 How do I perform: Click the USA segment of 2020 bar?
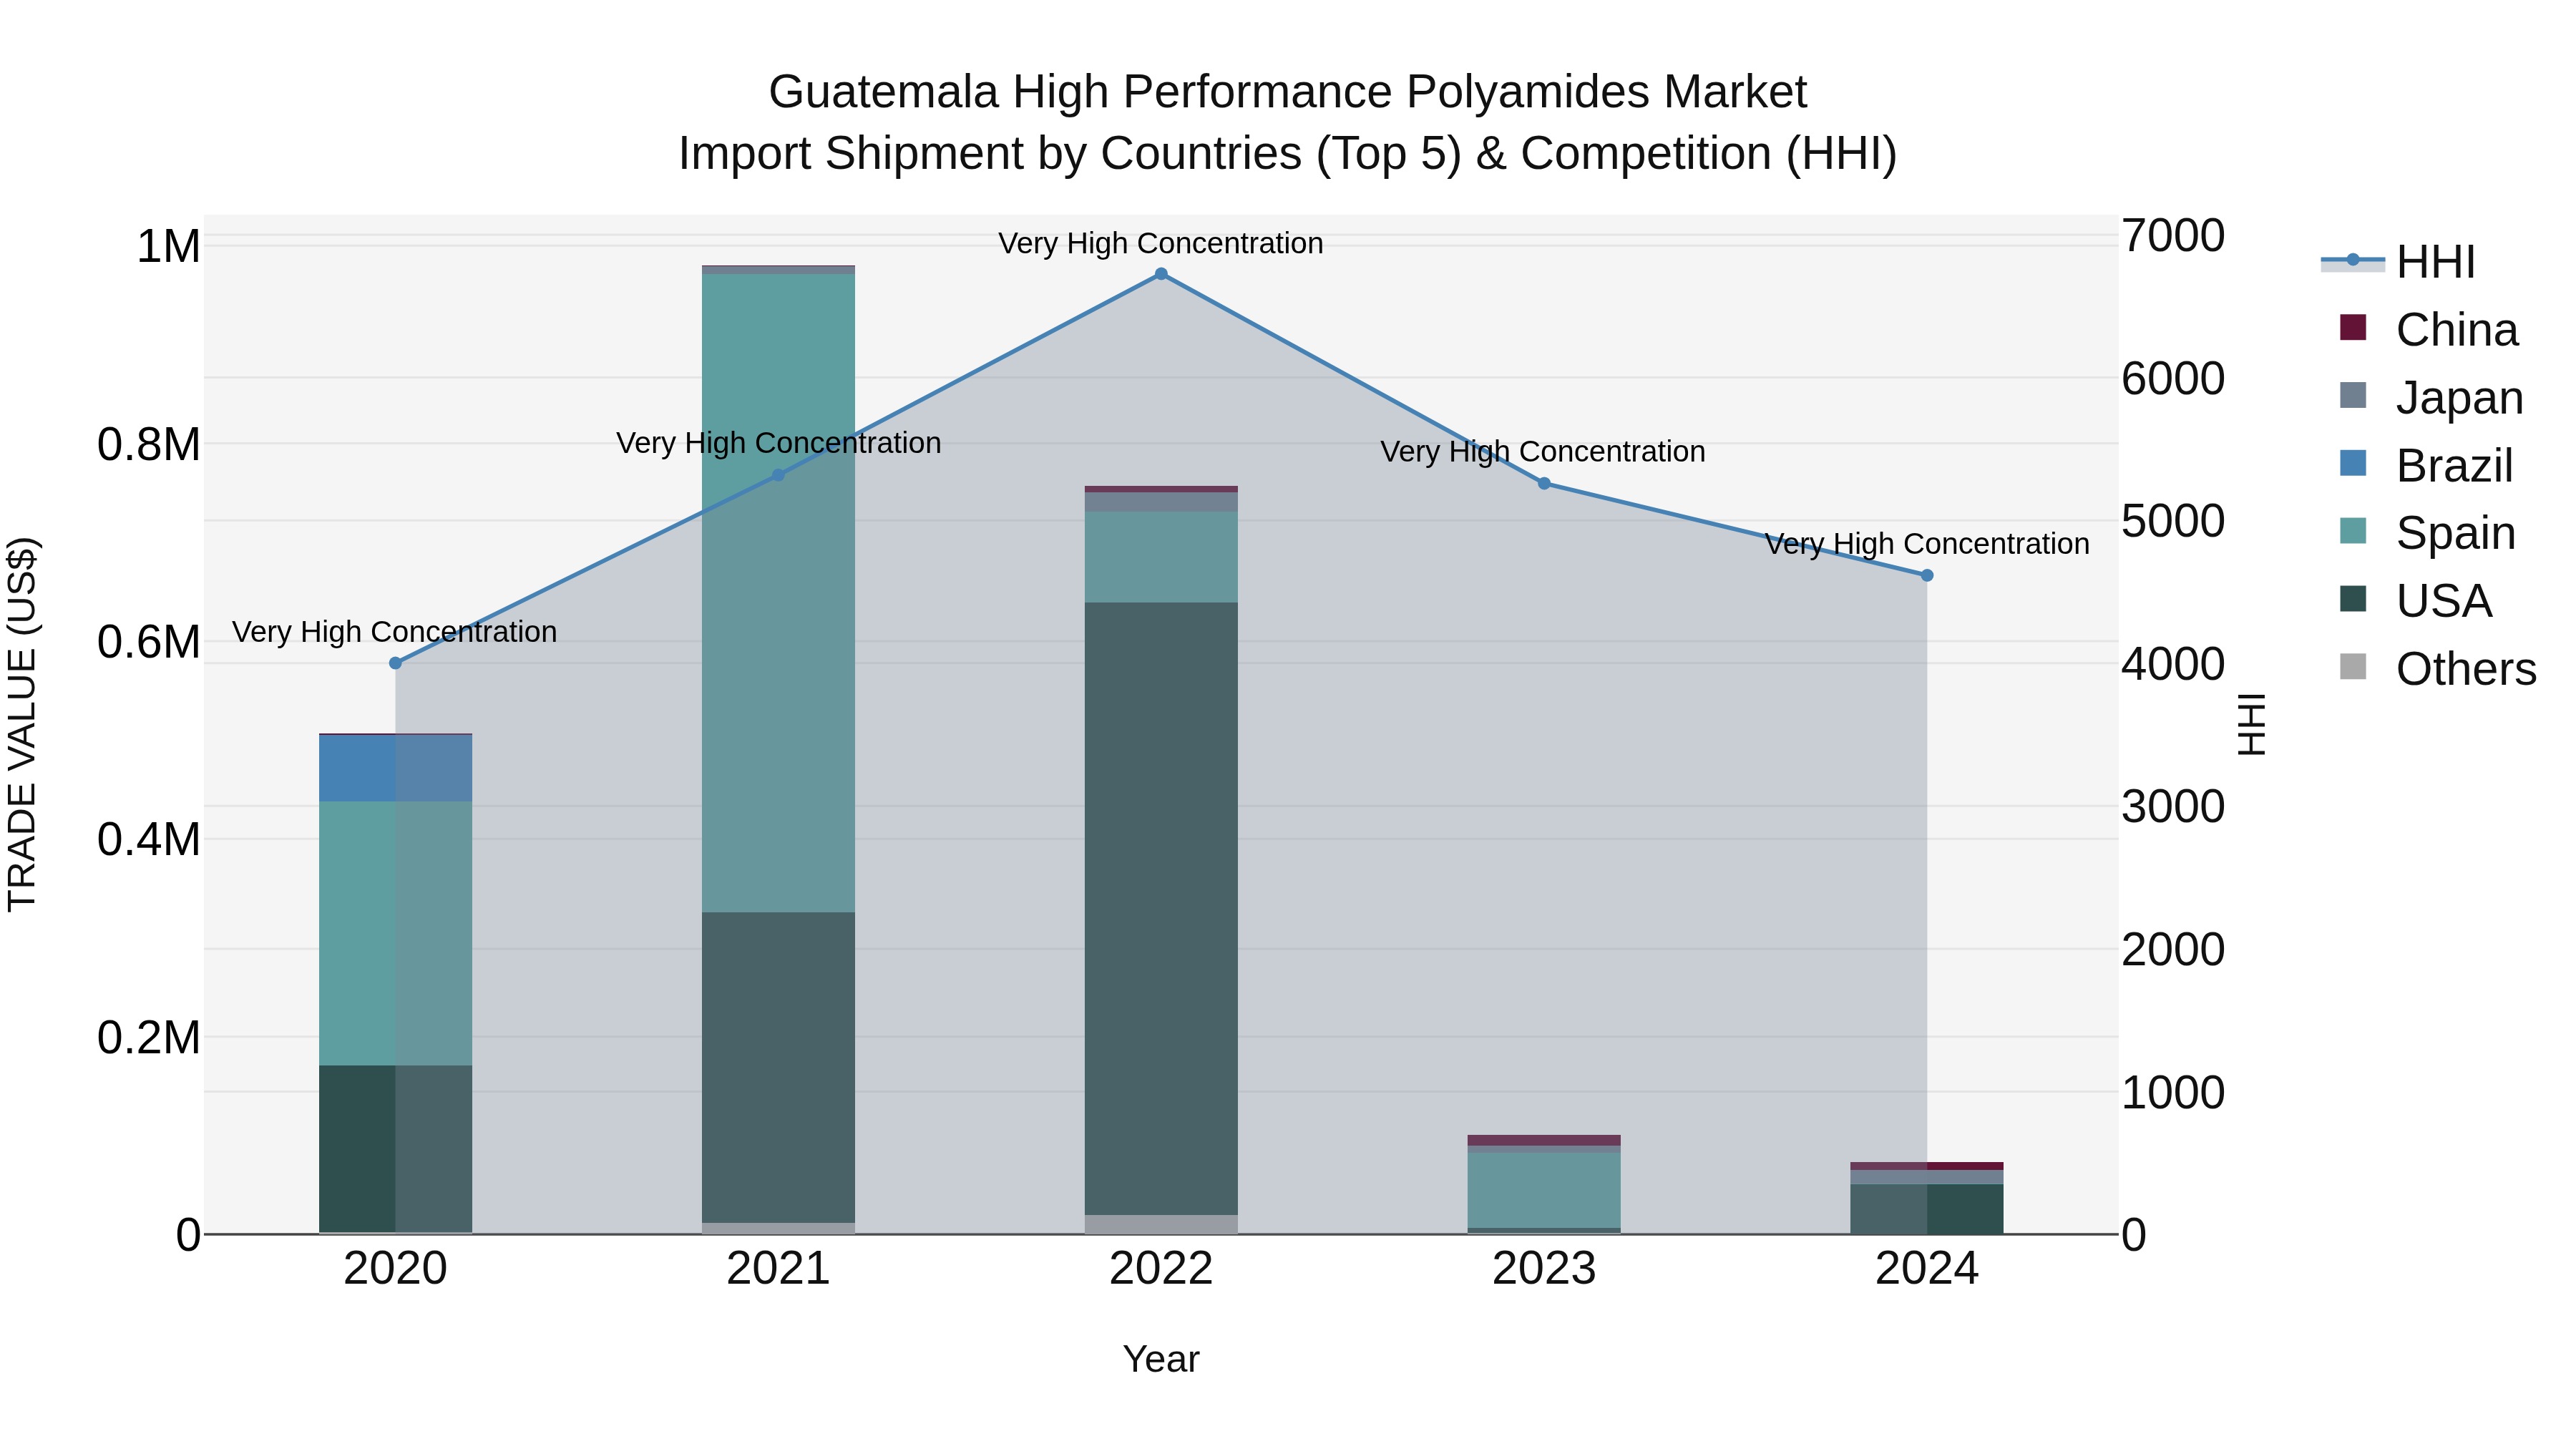[395, 1149]
